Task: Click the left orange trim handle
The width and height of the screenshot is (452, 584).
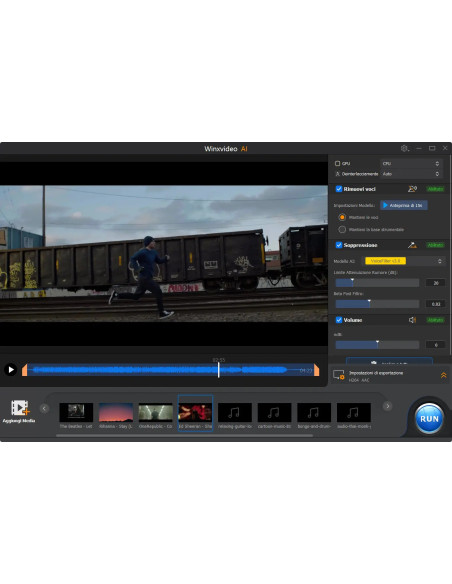Action: 25,370
